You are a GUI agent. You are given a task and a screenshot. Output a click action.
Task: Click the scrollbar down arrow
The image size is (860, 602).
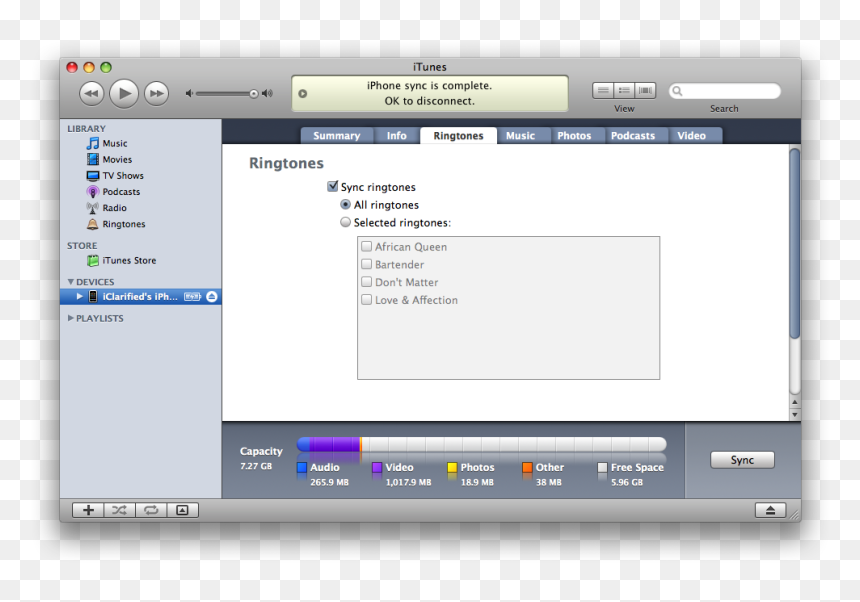[795, 414]
